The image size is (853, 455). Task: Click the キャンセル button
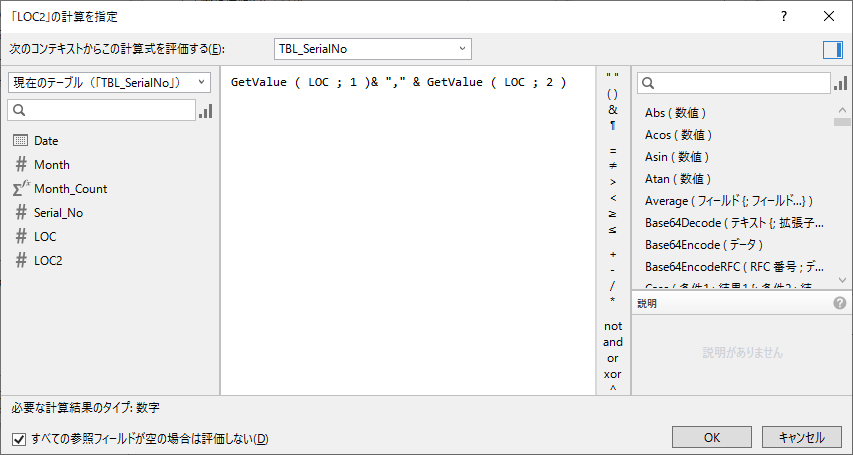[x=801, y=437]
